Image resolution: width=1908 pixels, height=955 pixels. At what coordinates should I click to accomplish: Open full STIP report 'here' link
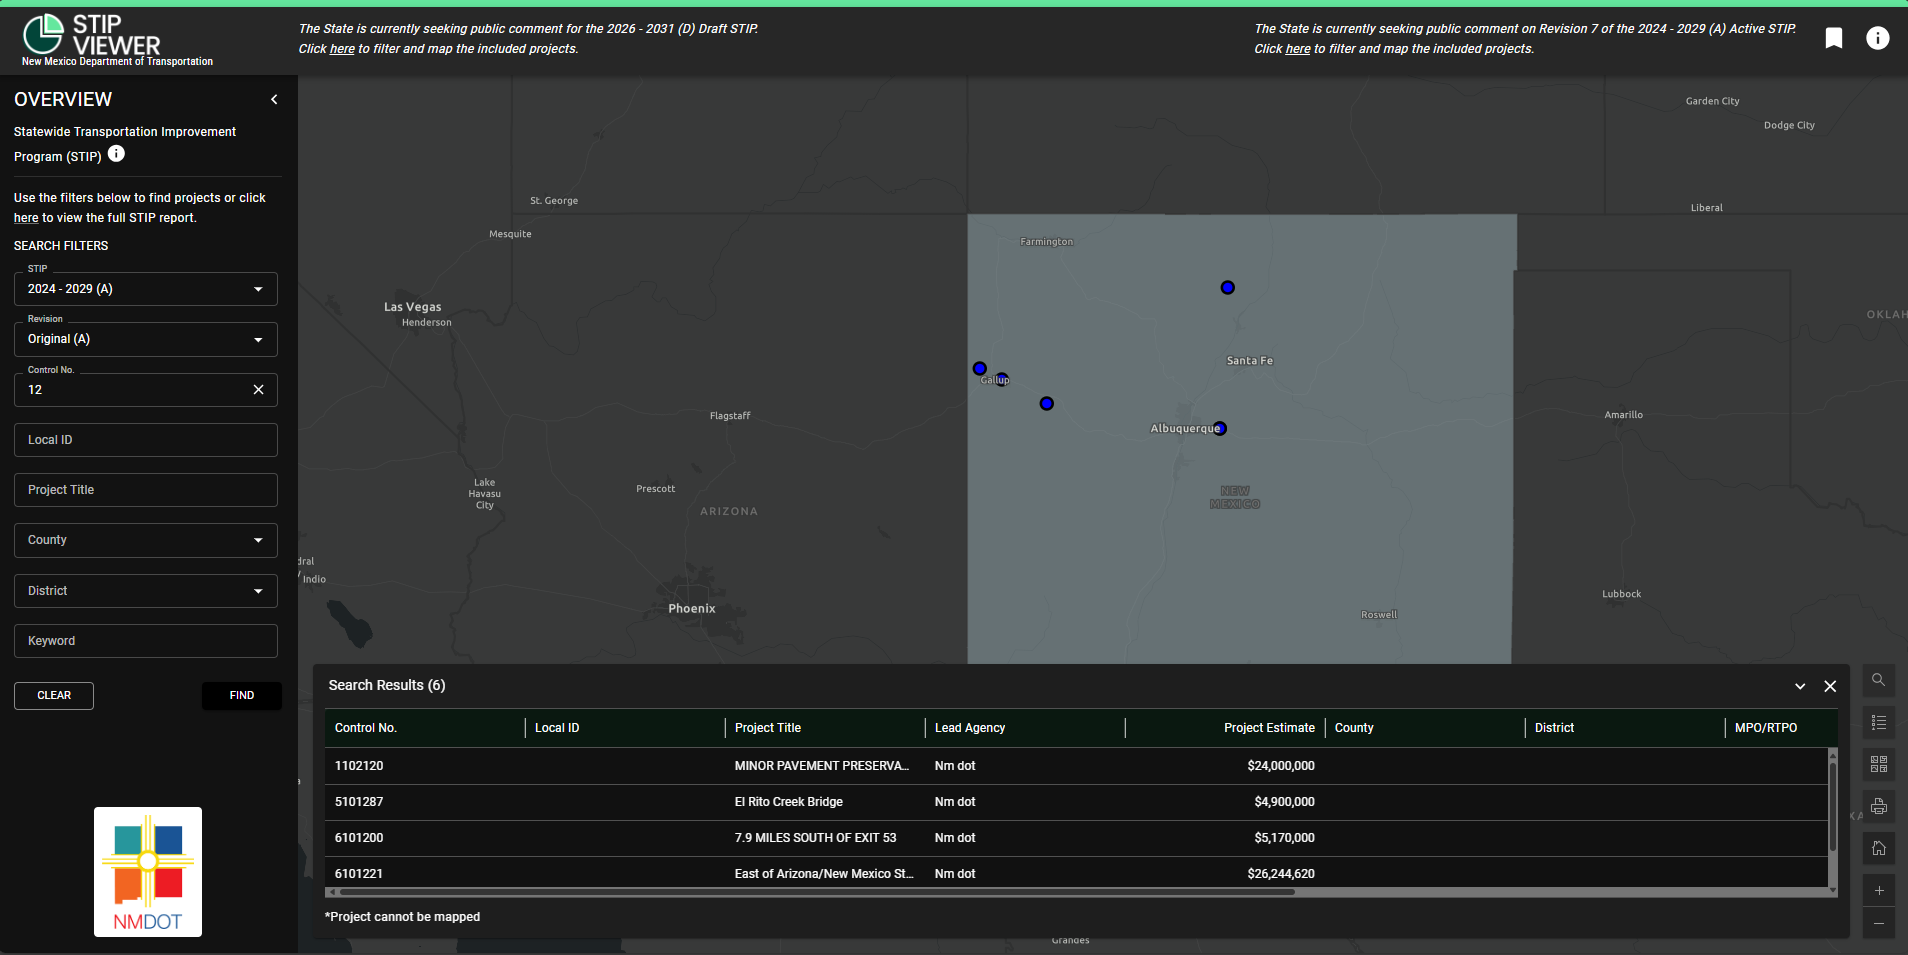26,218
